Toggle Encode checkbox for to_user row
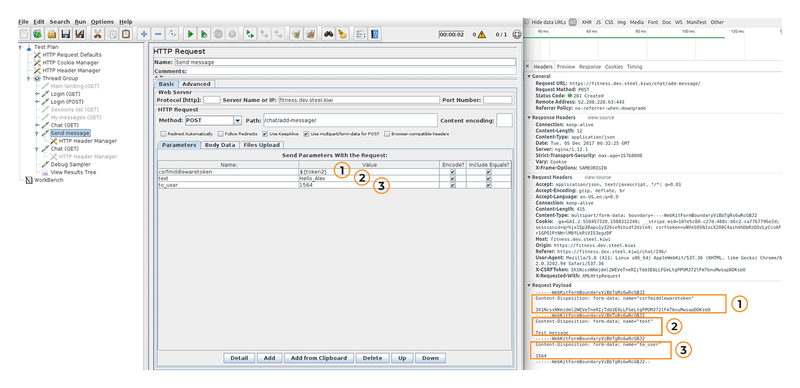The height and width of the screenshot is (388, 800). click(x=453, y=185)
